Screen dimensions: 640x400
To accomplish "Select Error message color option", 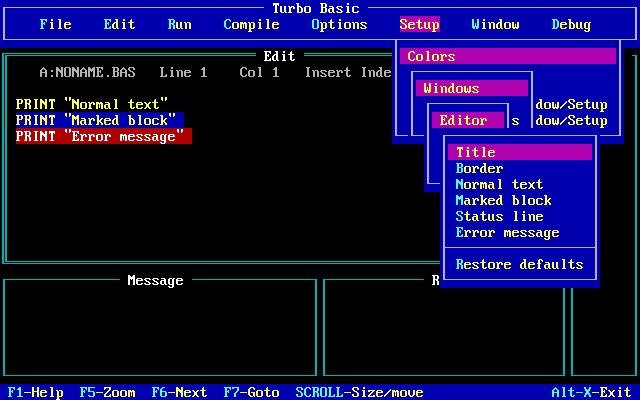I will [x=507, y=232].
